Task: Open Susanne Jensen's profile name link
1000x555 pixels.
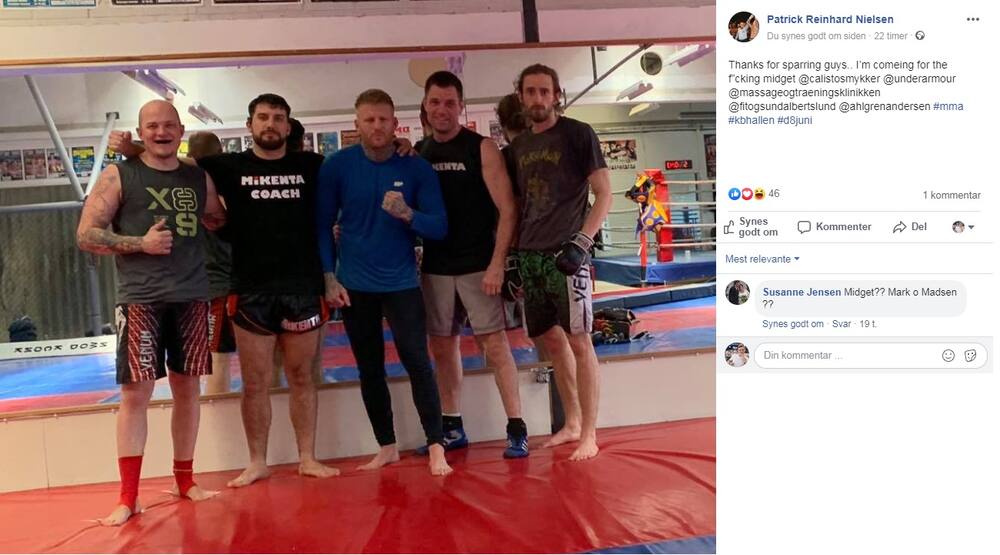Action: click(x=802, y=292)
